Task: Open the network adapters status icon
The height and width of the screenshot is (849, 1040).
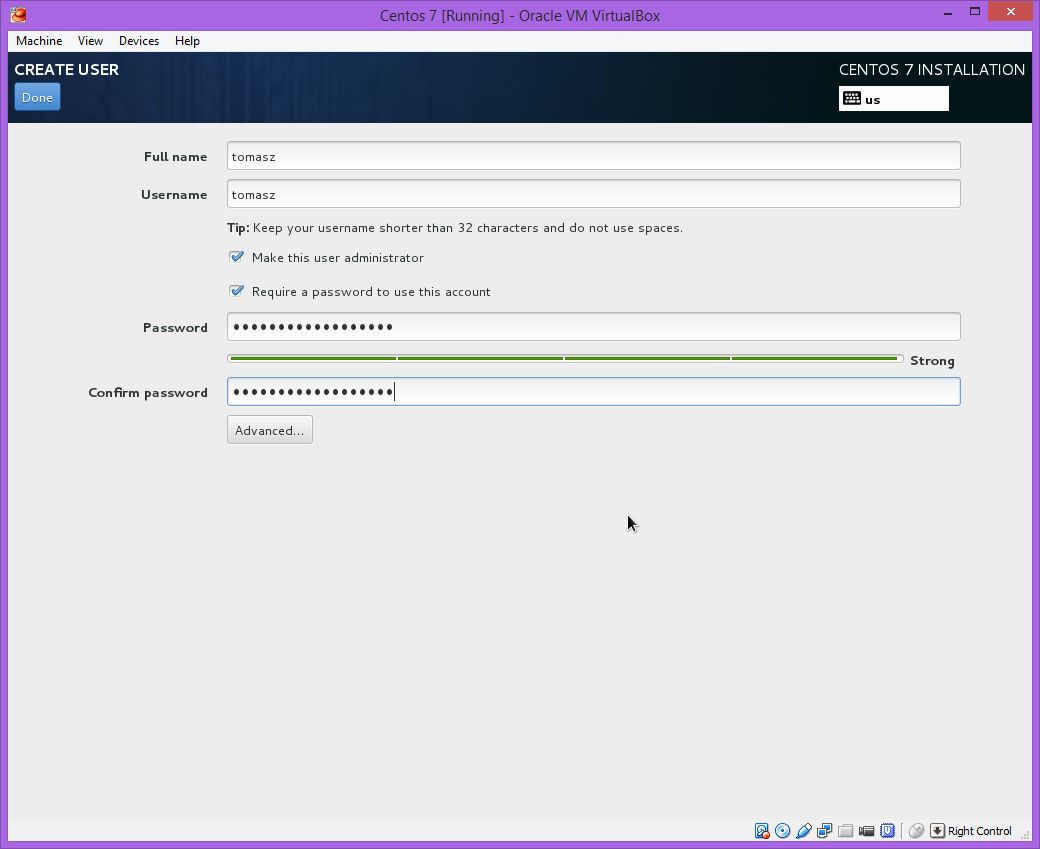Action: click(x=824, y=830)
